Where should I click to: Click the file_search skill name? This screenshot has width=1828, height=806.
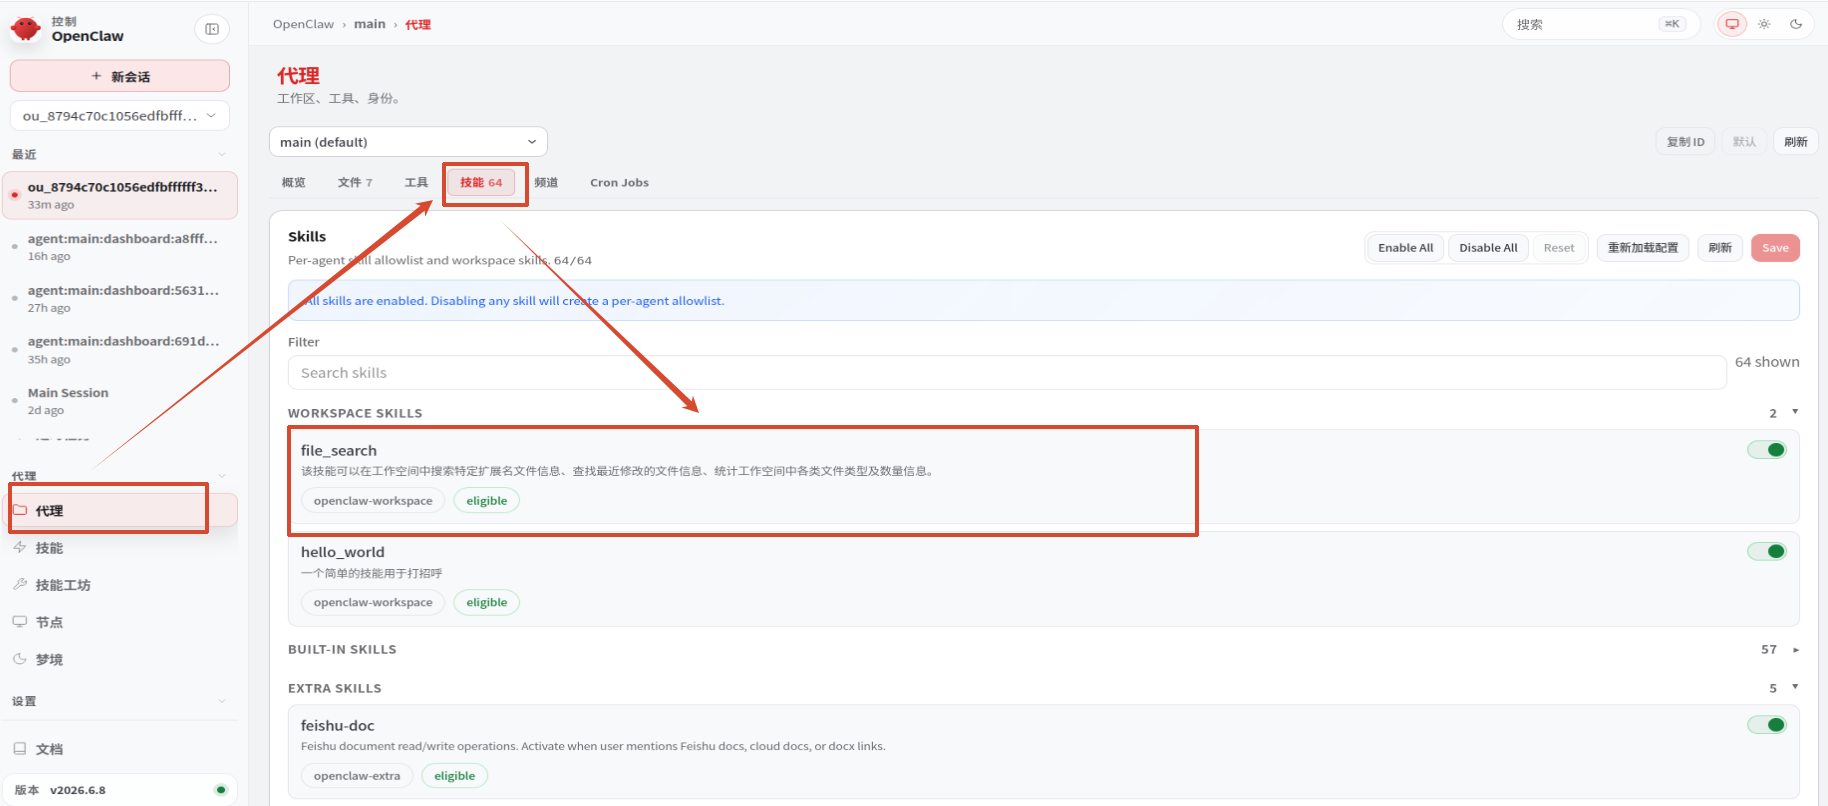pos(339,450)
